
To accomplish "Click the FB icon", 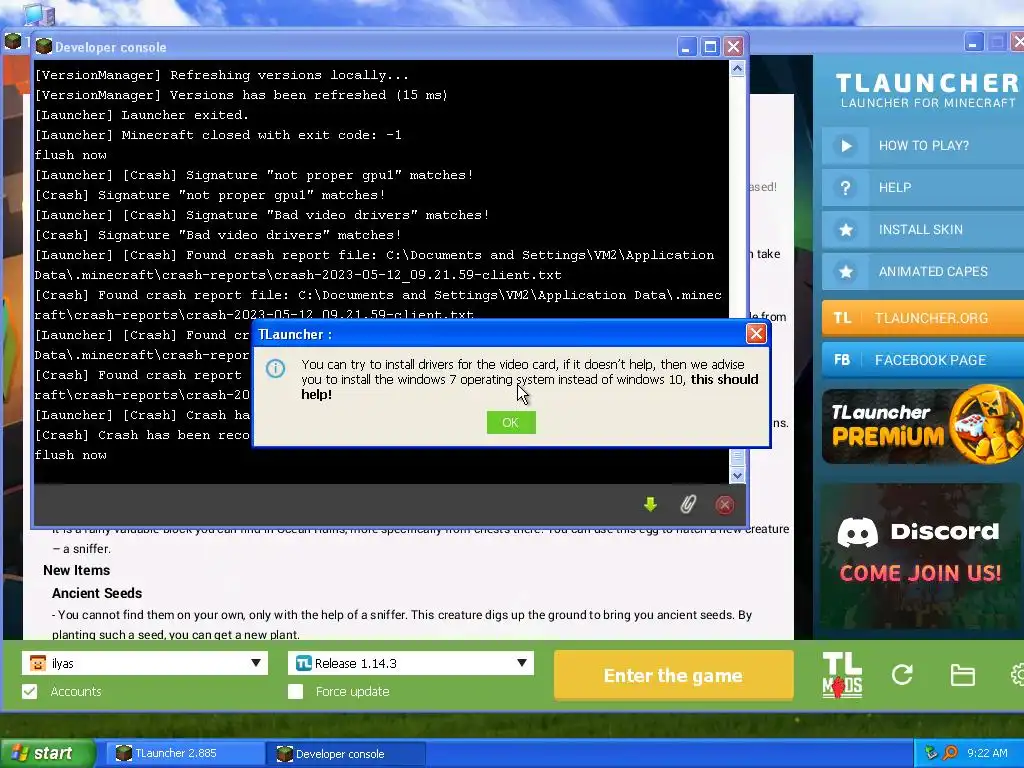I will pyautogui.click(x=842, y=360).
